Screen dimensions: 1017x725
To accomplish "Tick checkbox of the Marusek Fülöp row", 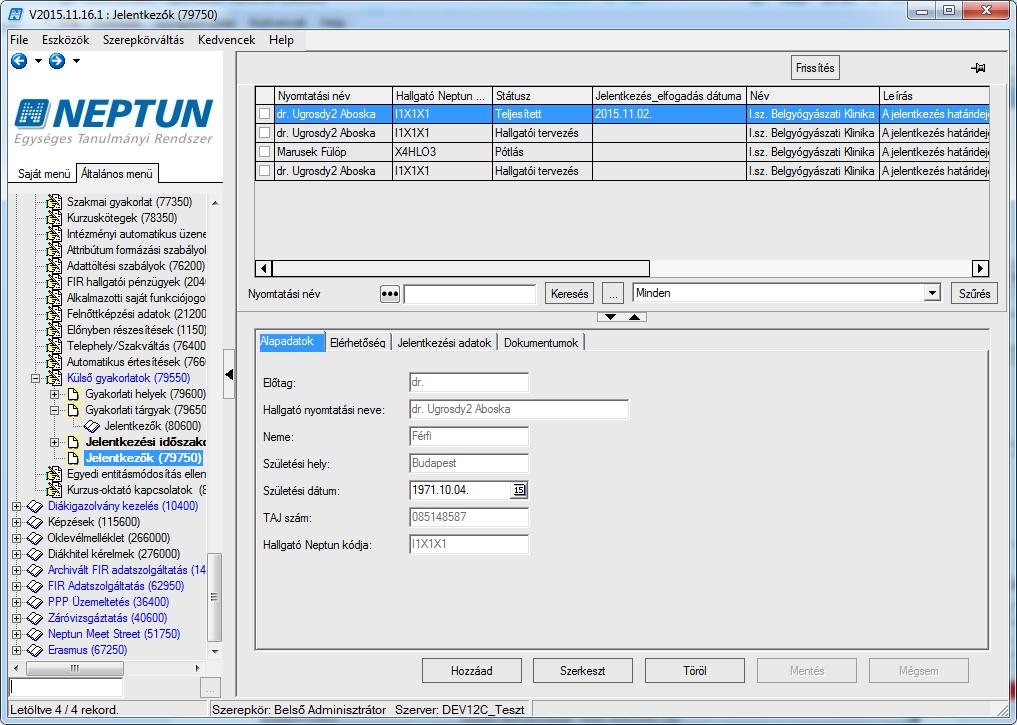I will (264, 152).
